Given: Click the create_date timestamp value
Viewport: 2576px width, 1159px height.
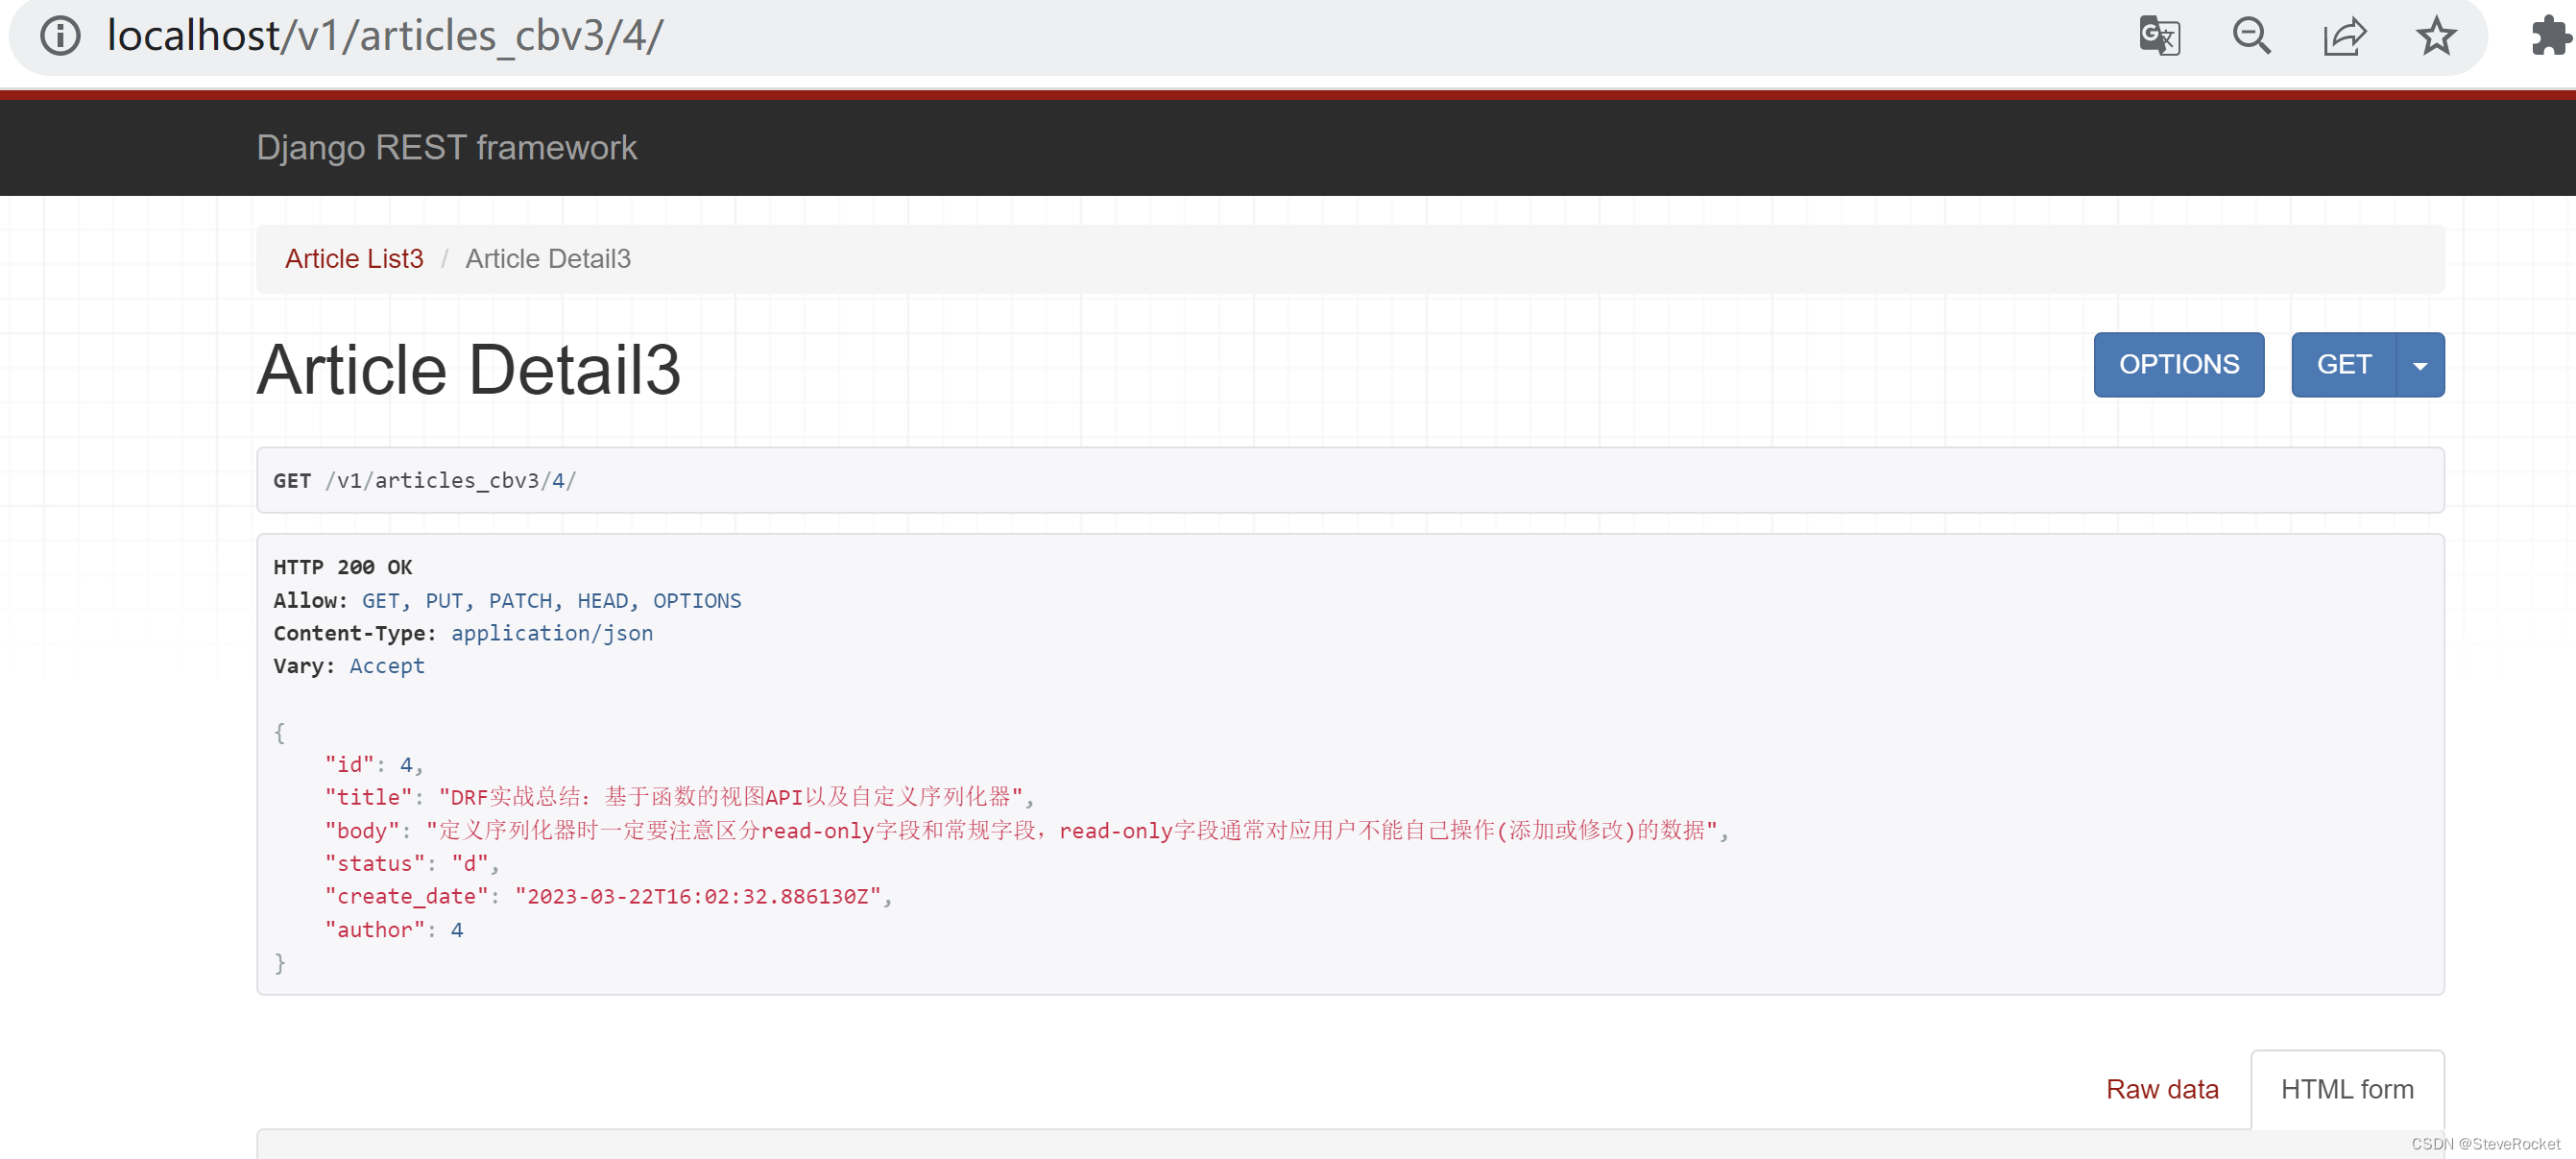Looking at the screenshot, I should 698,896.
